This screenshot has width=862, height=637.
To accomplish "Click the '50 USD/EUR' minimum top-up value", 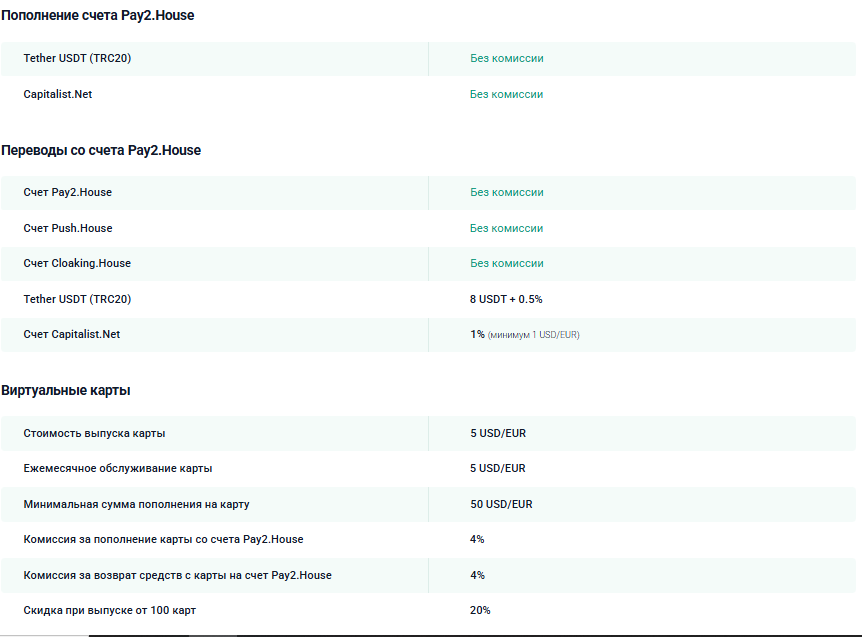I will click(x=501, y=504).
